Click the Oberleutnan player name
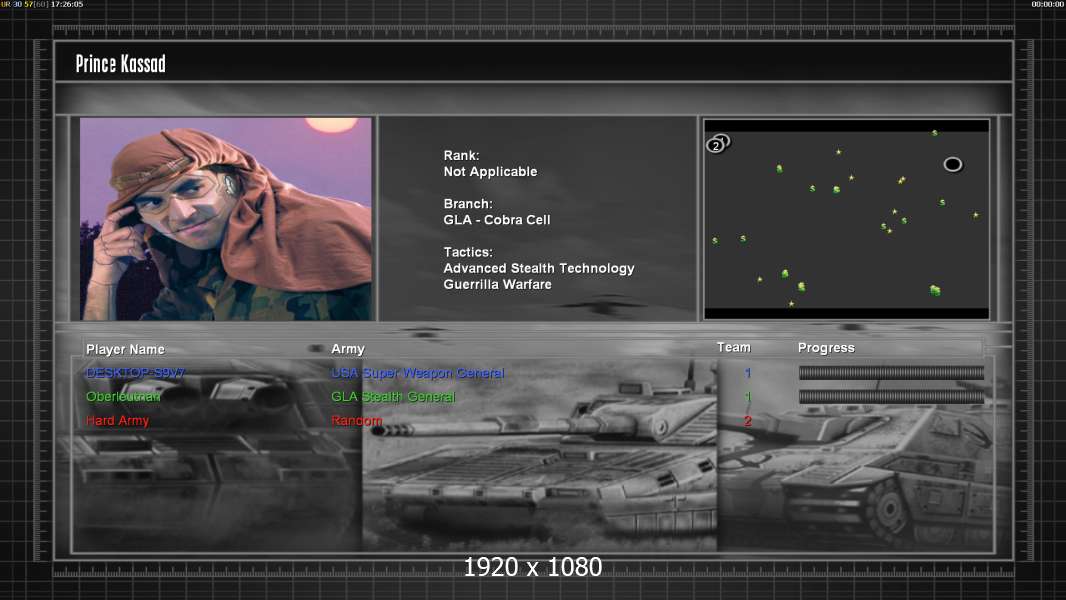This screenshot has width=1066, height=600. click(x=123, y=397)
